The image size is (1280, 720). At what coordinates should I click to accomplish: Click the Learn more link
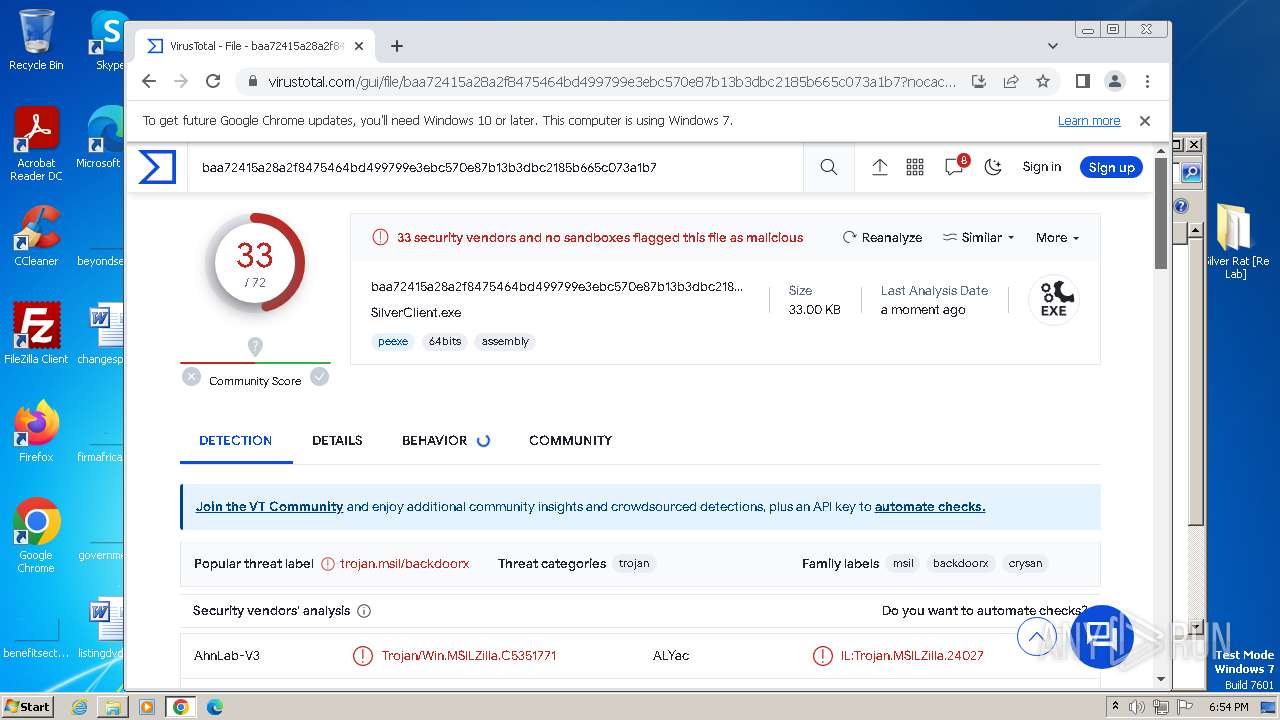click(1089, 121)
